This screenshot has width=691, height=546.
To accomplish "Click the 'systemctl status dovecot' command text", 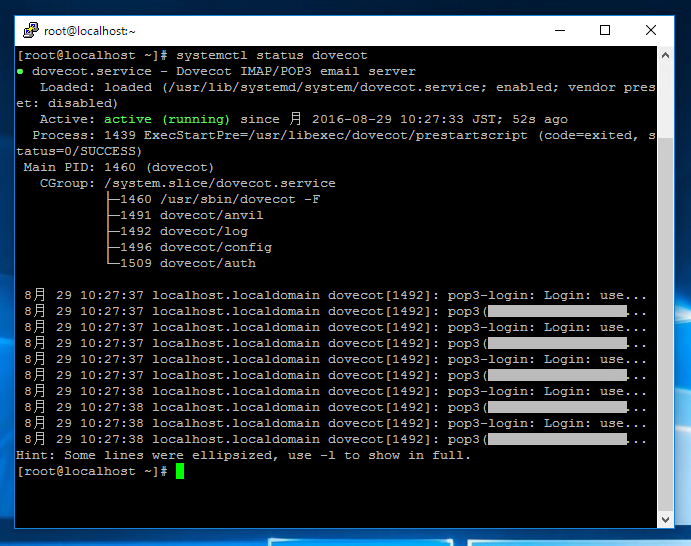I will click(x=272, y=56).
